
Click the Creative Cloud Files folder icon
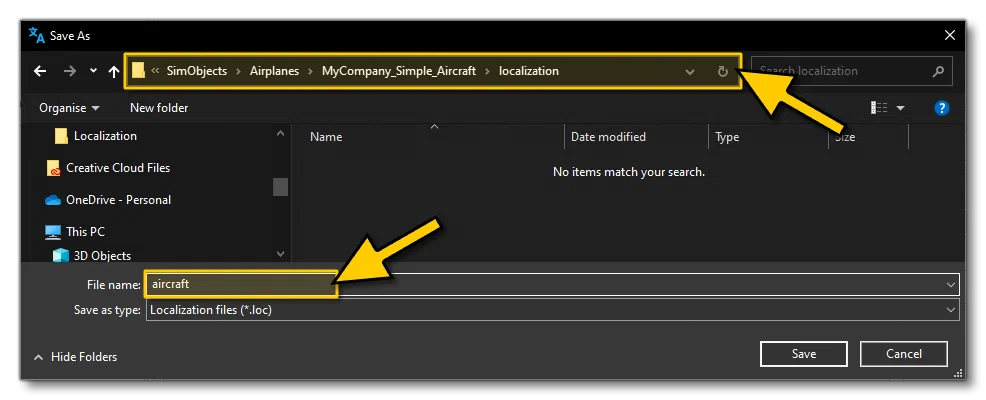(53, 169)
